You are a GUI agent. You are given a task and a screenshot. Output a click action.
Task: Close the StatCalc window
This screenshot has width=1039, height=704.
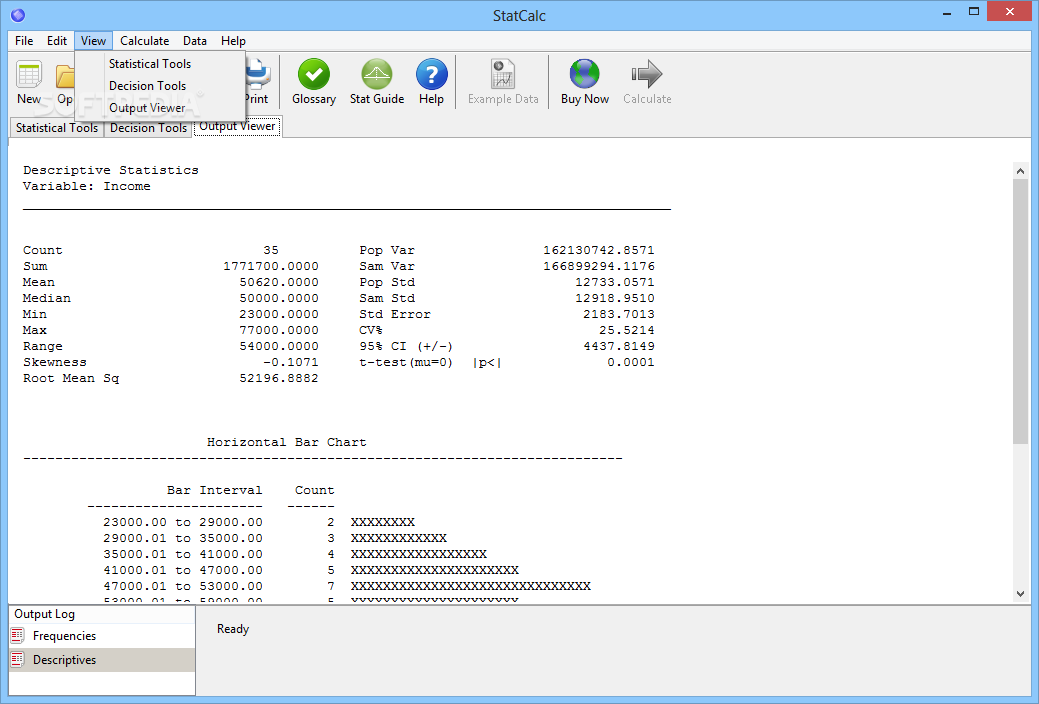pos(1009,11)
